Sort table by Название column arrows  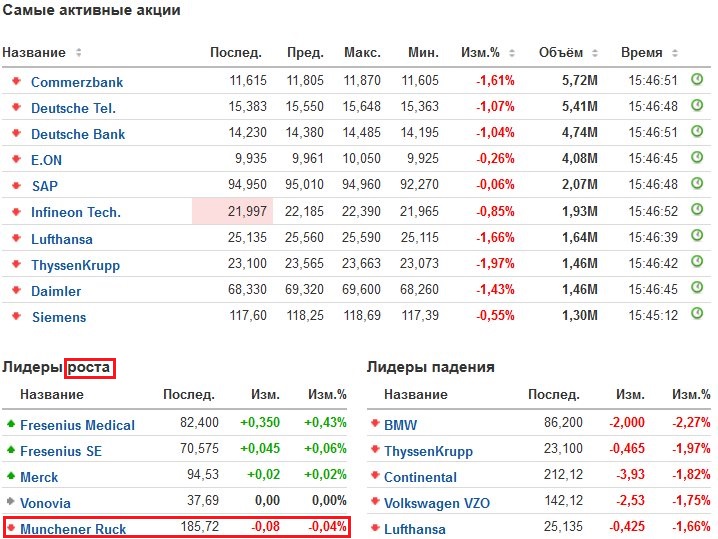click(79, 53)
